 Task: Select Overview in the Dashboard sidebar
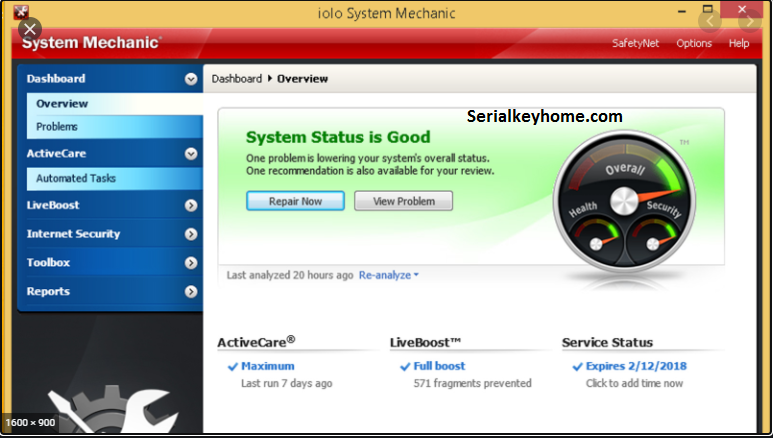coord(114,104)
